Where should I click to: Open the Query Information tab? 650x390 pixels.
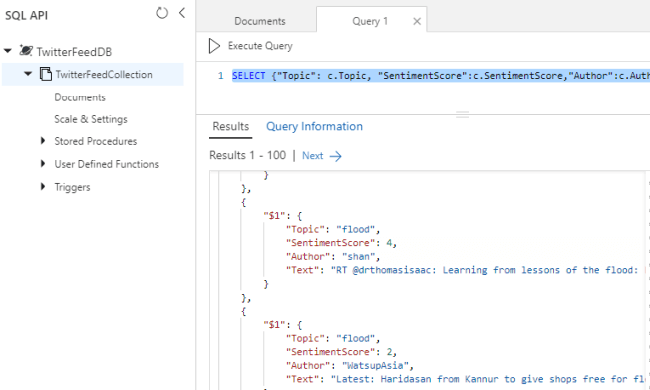[314, 126]
